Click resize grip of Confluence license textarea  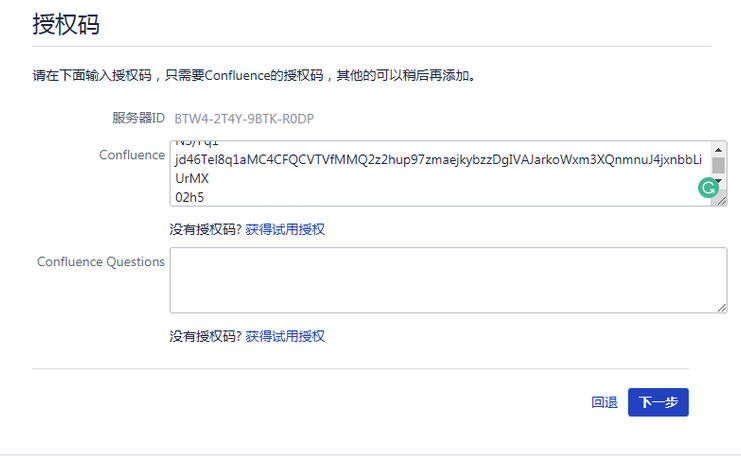coord(720,200)
